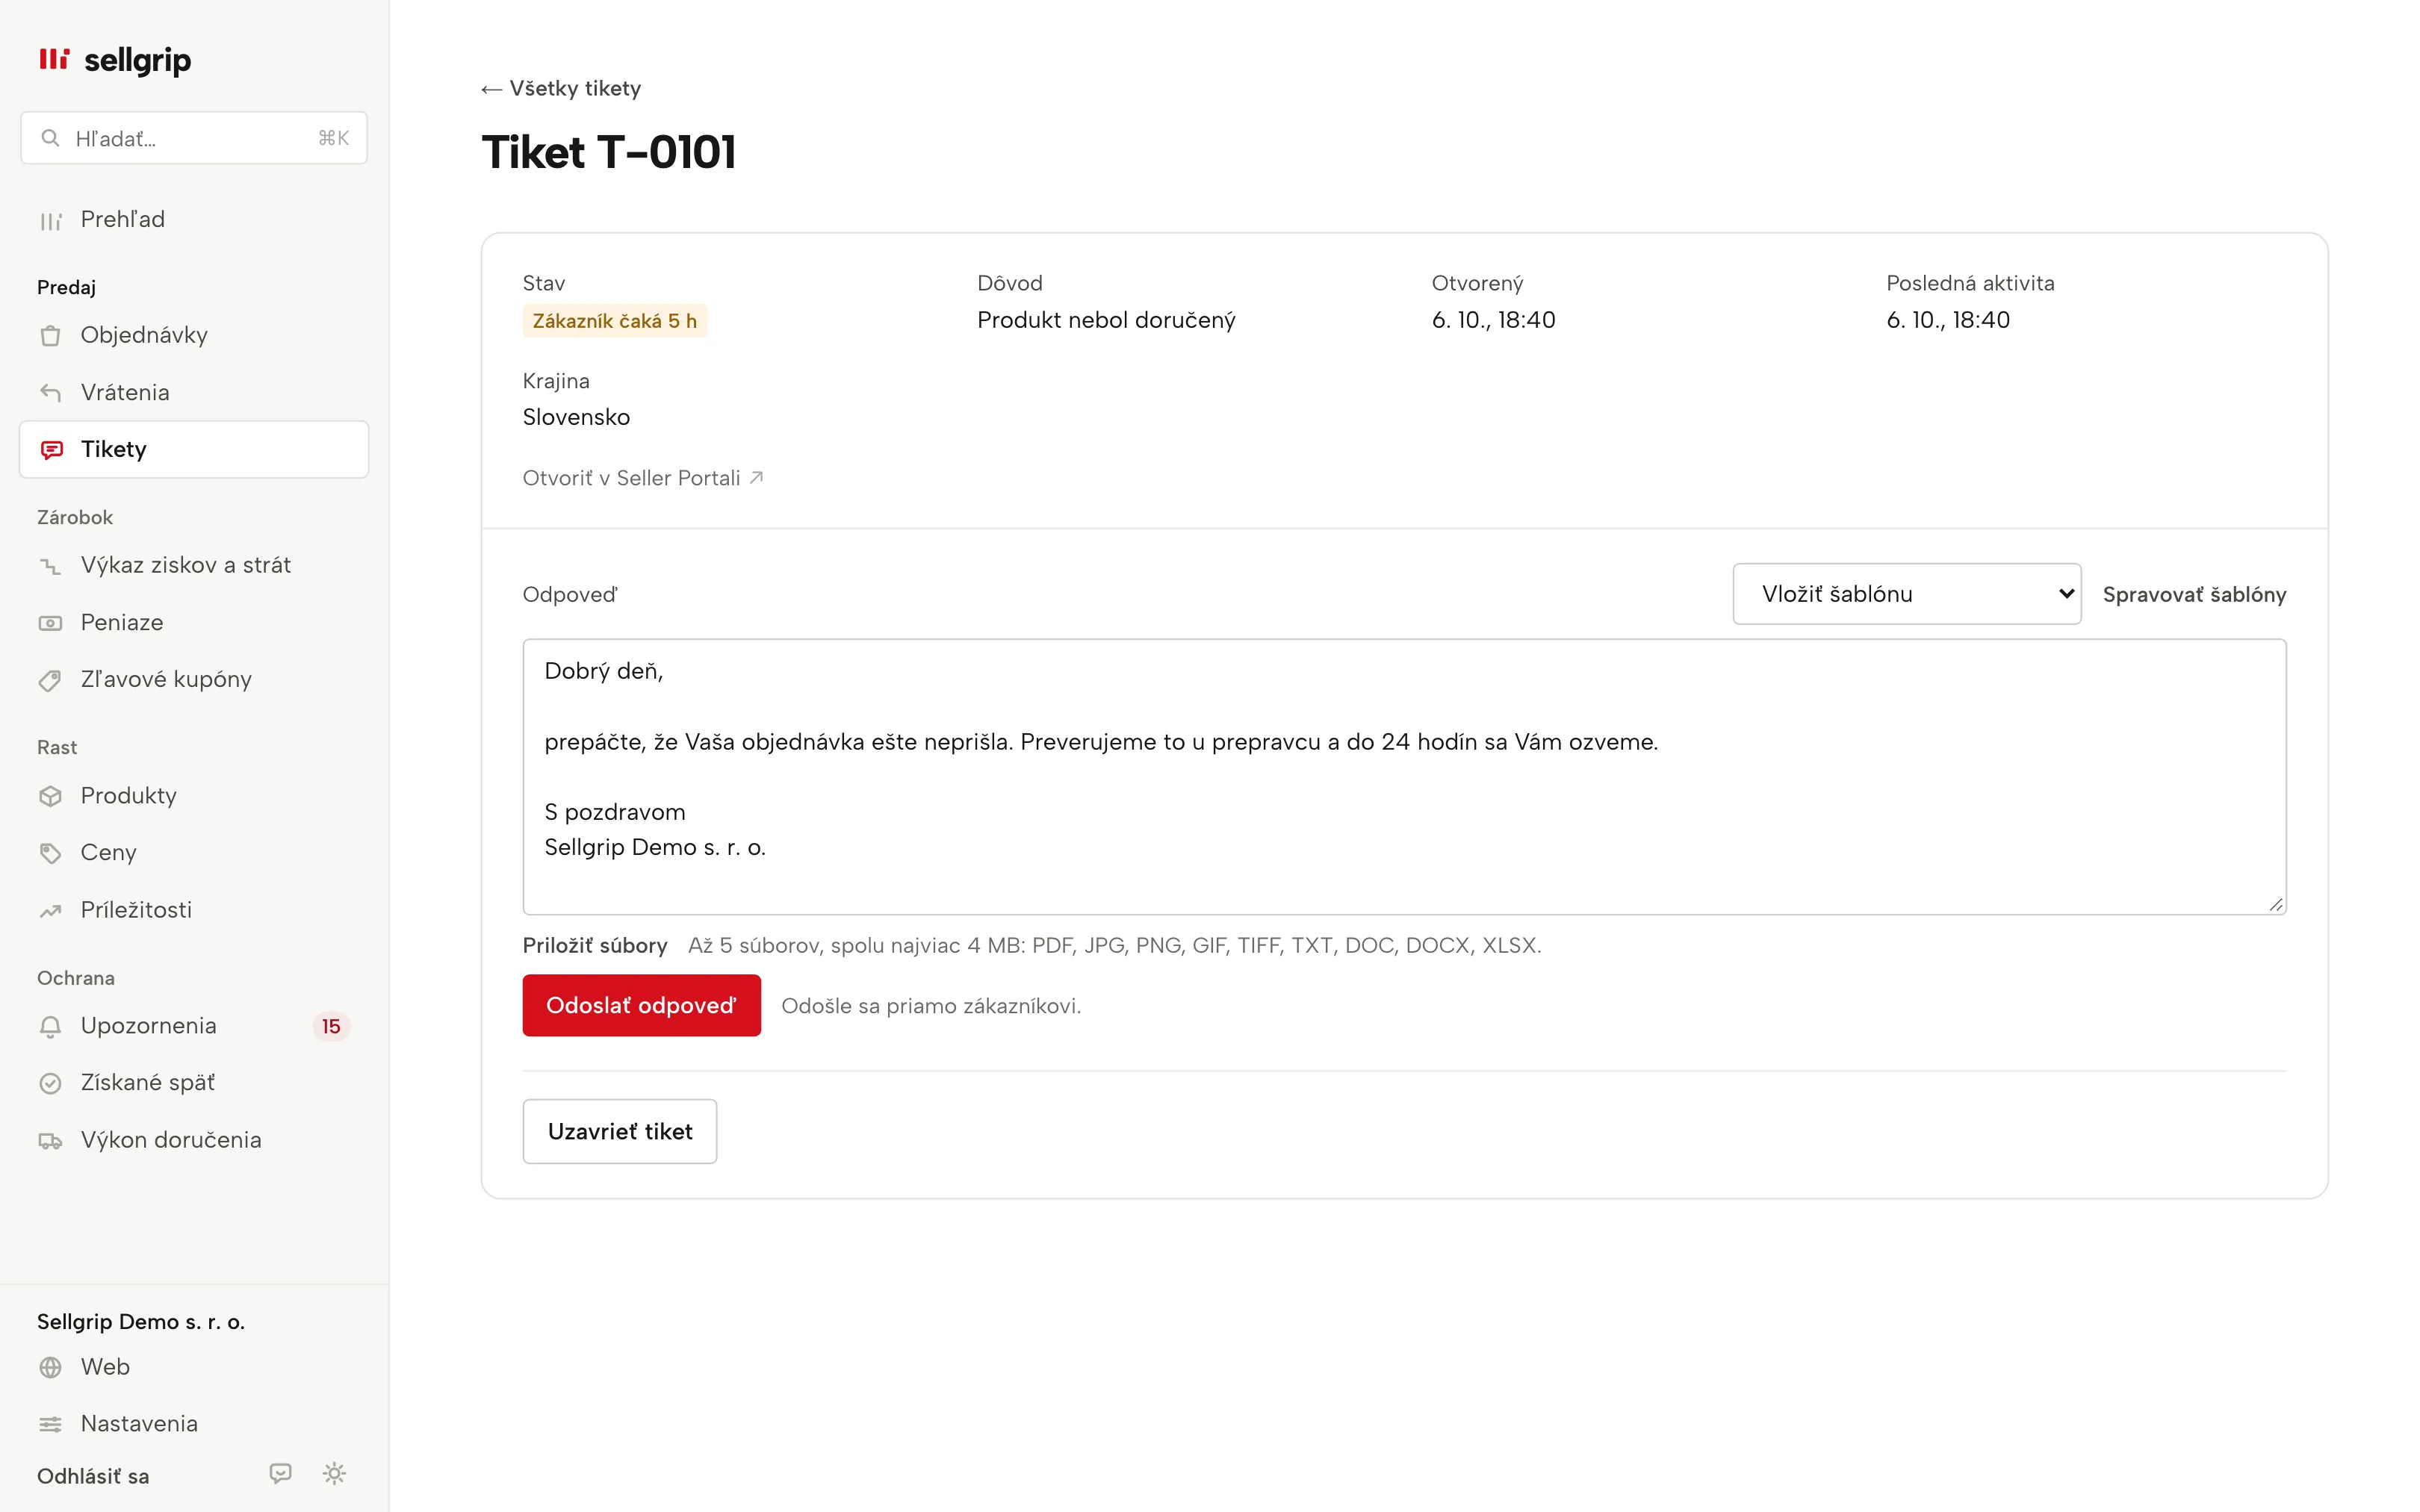Click the Slovensko country value
2420x1512 pixels.
point(576,417)
